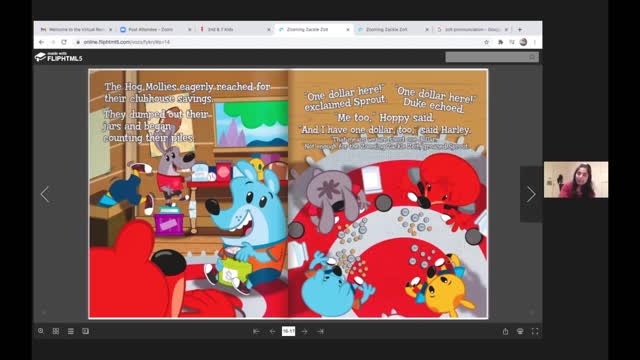Switch to the zolt pronunciation Google tab
This screenshot has height=360, width=640.
(472, 29)
